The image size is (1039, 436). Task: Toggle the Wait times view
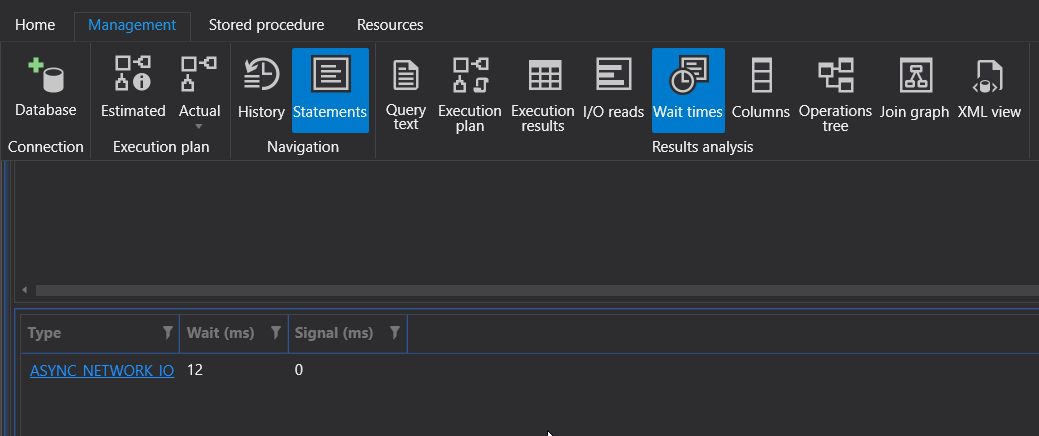pyautogui.click(x=688, y=89)
